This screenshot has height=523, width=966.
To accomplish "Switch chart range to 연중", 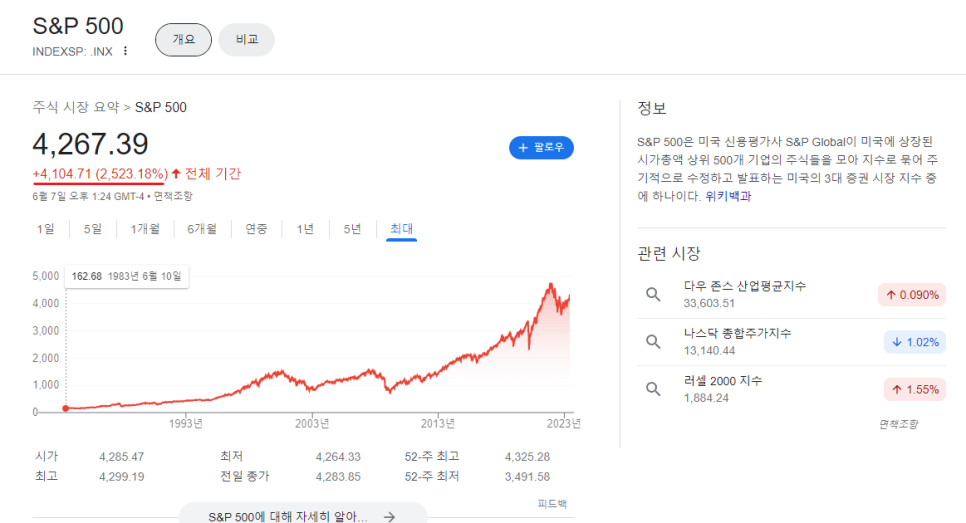I will point(256,229).
